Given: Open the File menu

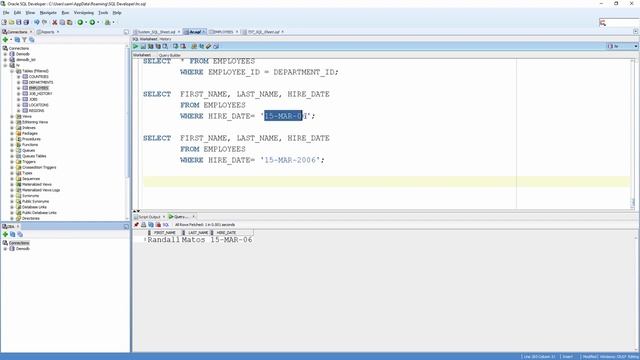Looking at the screenshot, I should [x=6, y=13].
